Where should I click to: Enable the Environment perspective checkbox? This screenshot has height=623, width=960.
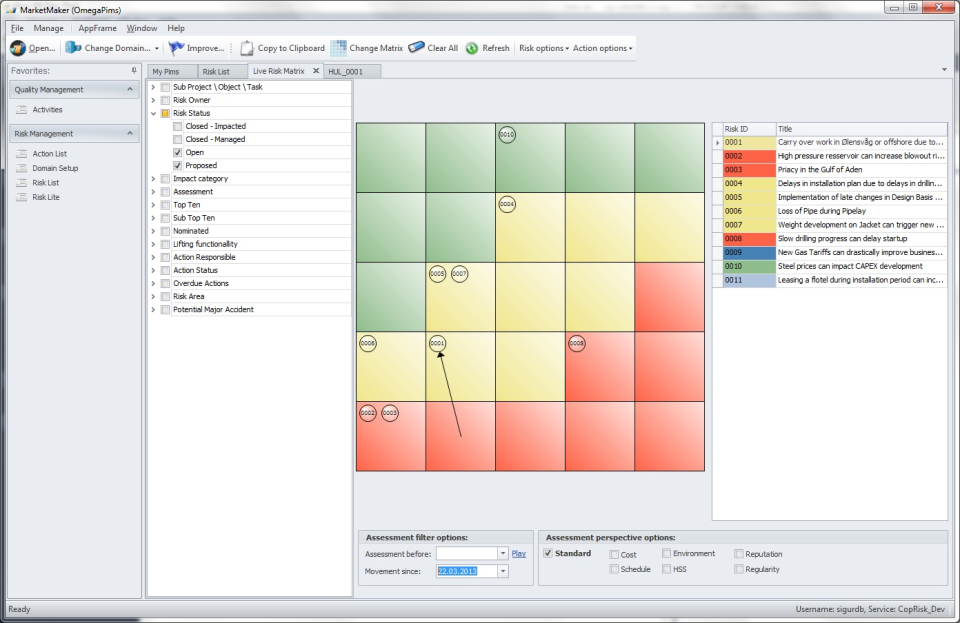click(667, 553)
